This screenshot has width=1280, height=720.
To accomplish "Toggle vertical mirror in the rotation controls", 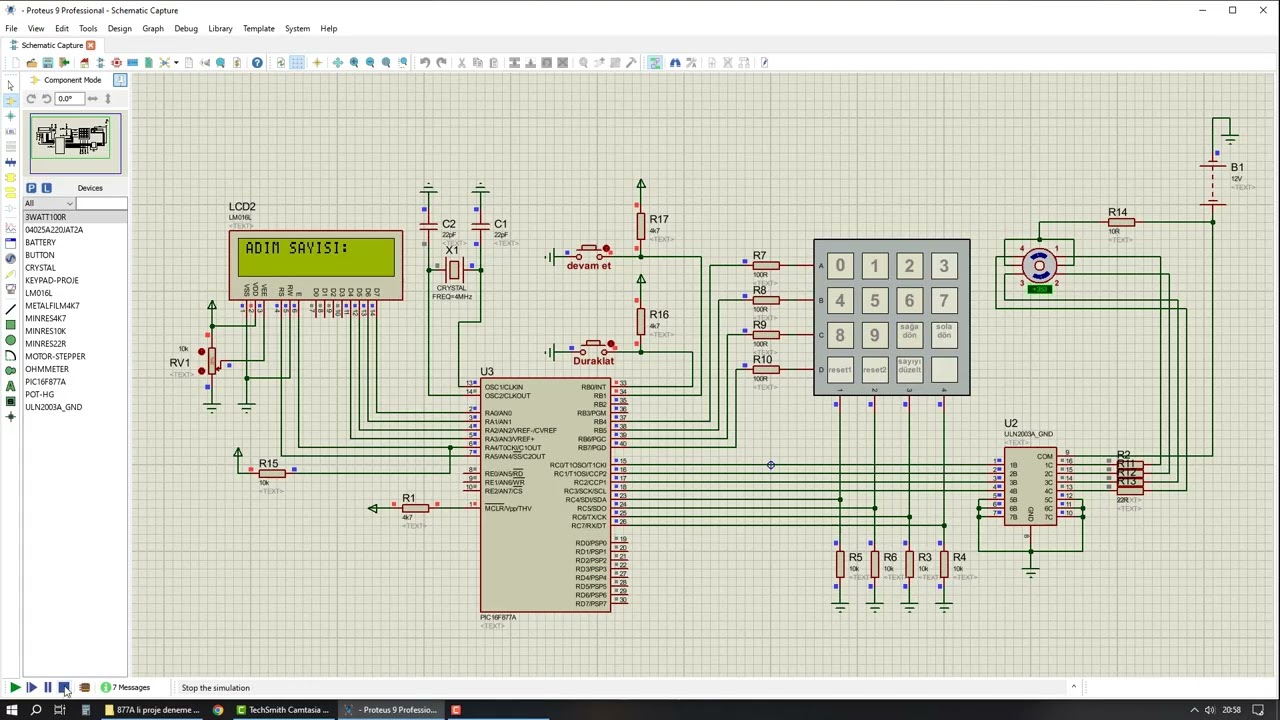I will tap(108, 98).
